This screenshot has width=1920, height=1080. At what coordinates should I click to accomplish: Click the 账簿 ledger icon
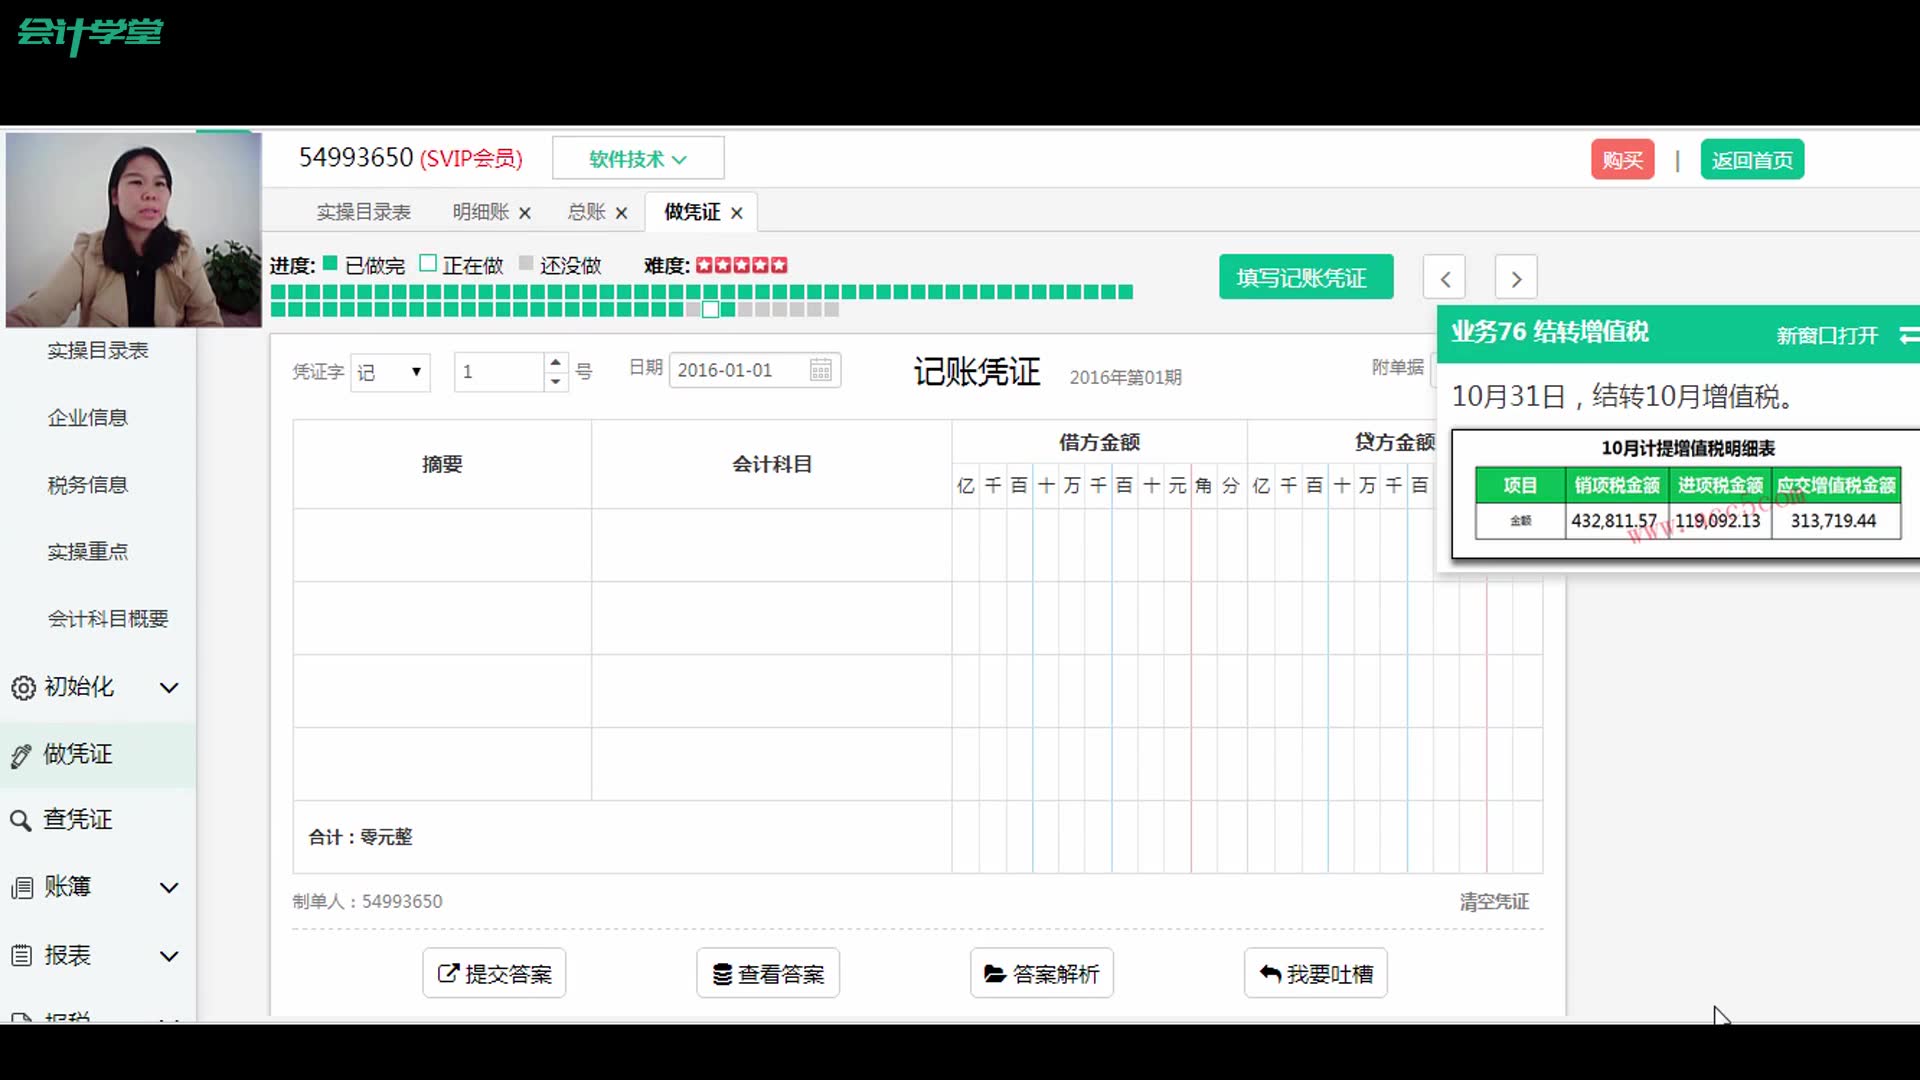(x=22, y=888)
